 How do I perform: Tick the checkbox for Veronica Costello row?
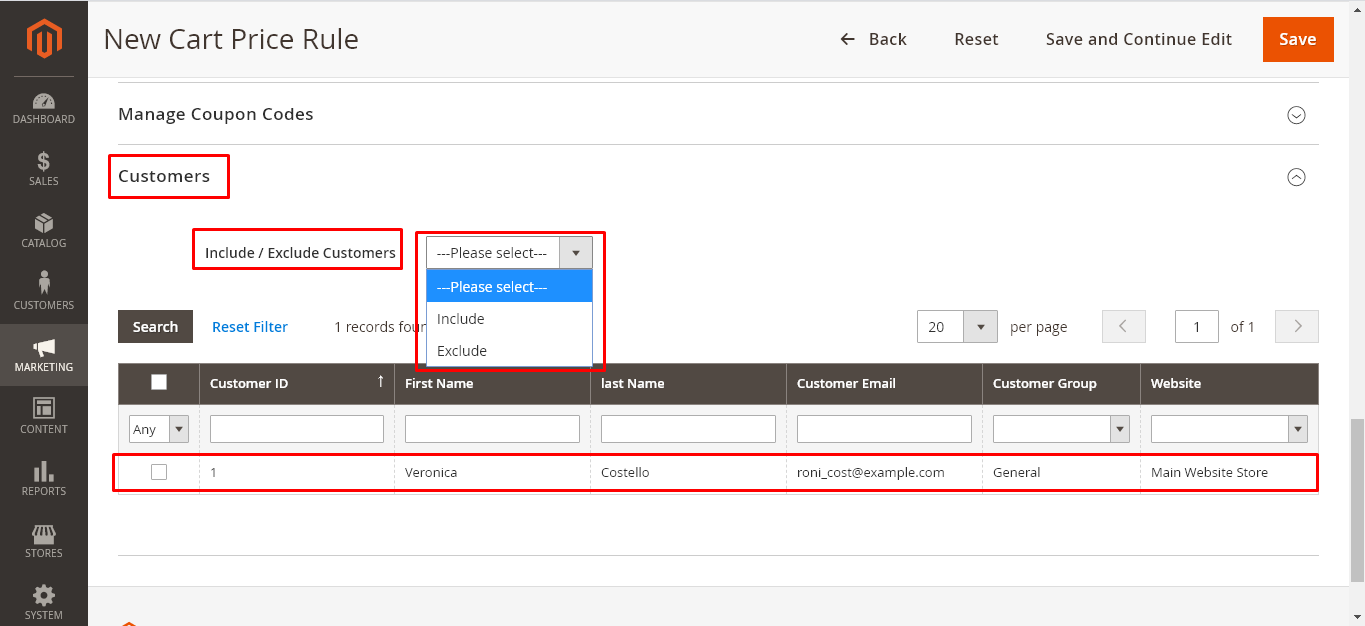(x=159, y=472)
